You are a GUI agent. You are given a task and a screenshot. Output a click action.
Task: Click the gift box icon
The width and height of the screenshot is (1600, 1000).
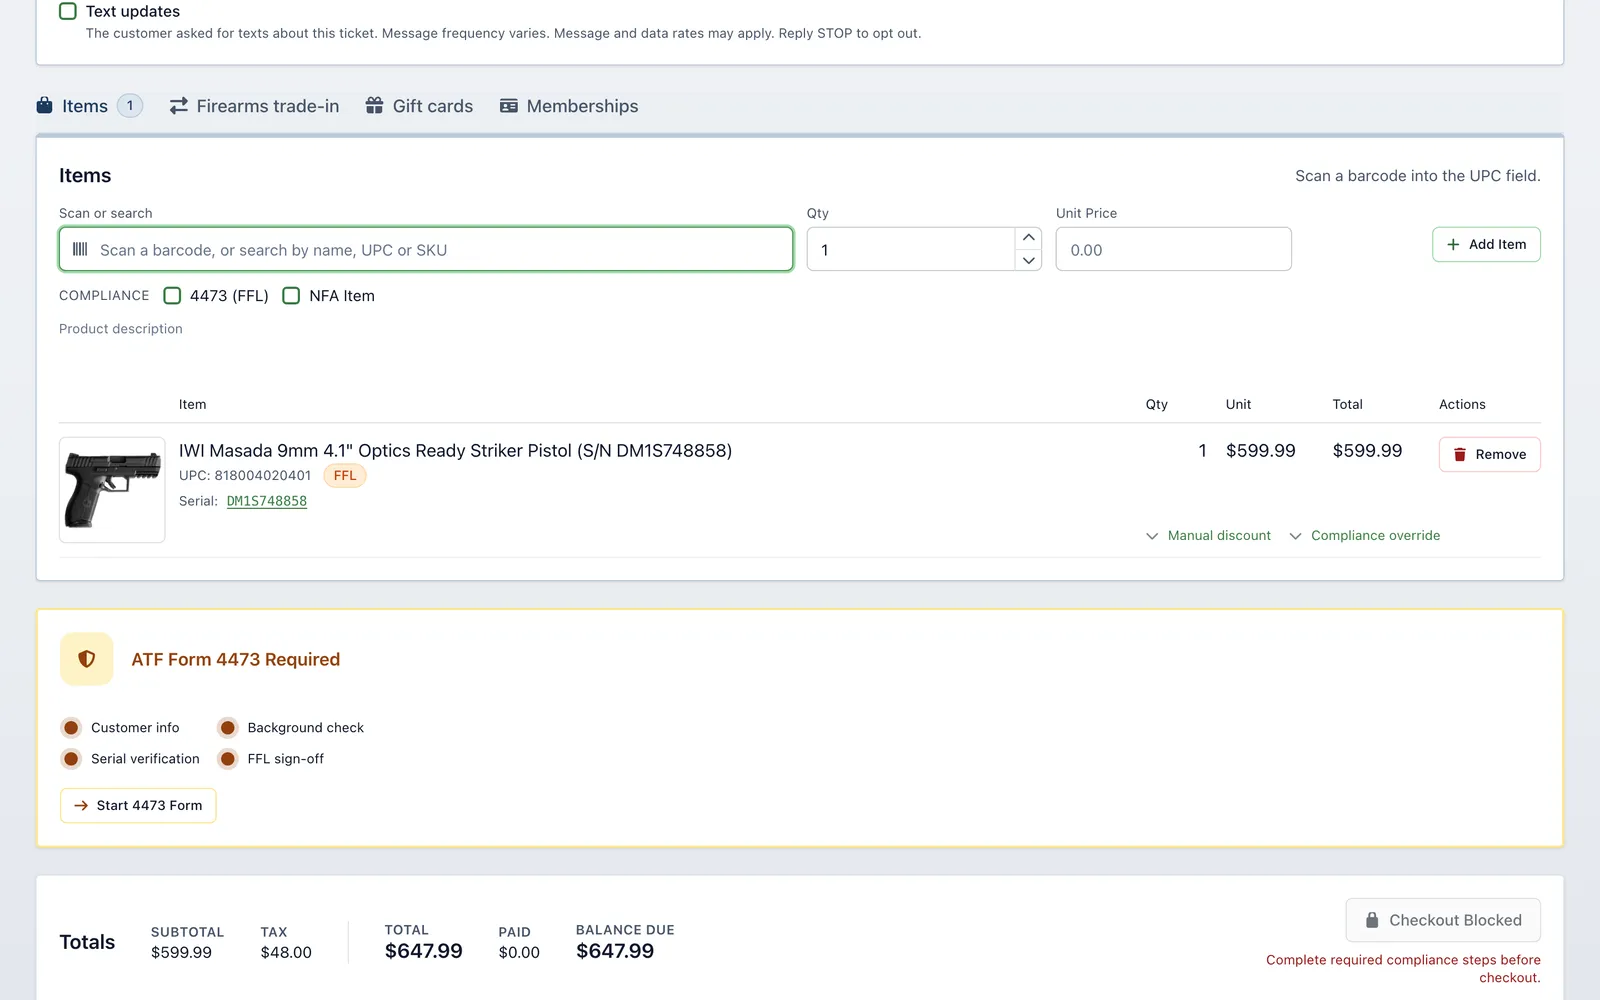[x=374, y=105]
